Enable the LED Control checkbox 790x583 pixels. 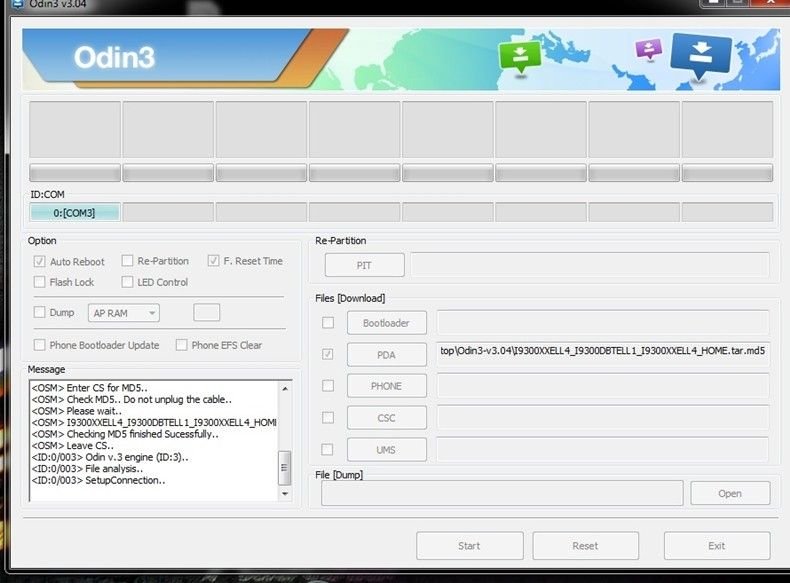point(127,282)
